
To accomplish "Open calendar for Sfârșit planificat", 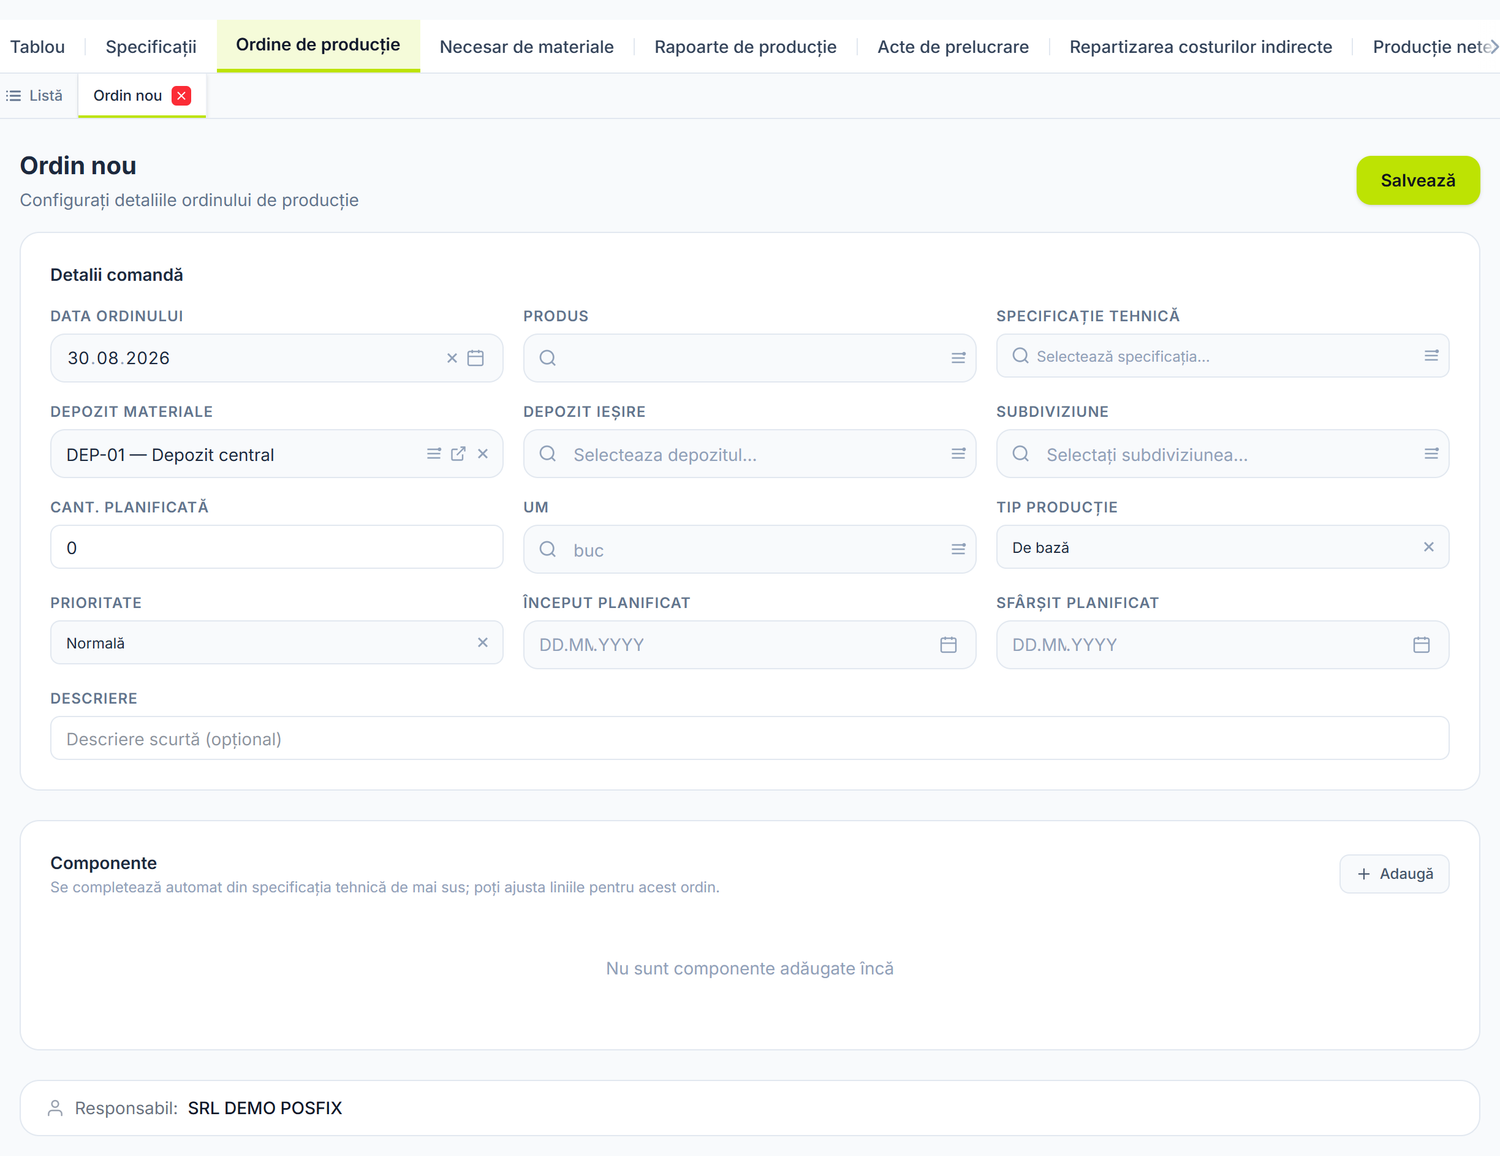I will tap(1422, 645).
